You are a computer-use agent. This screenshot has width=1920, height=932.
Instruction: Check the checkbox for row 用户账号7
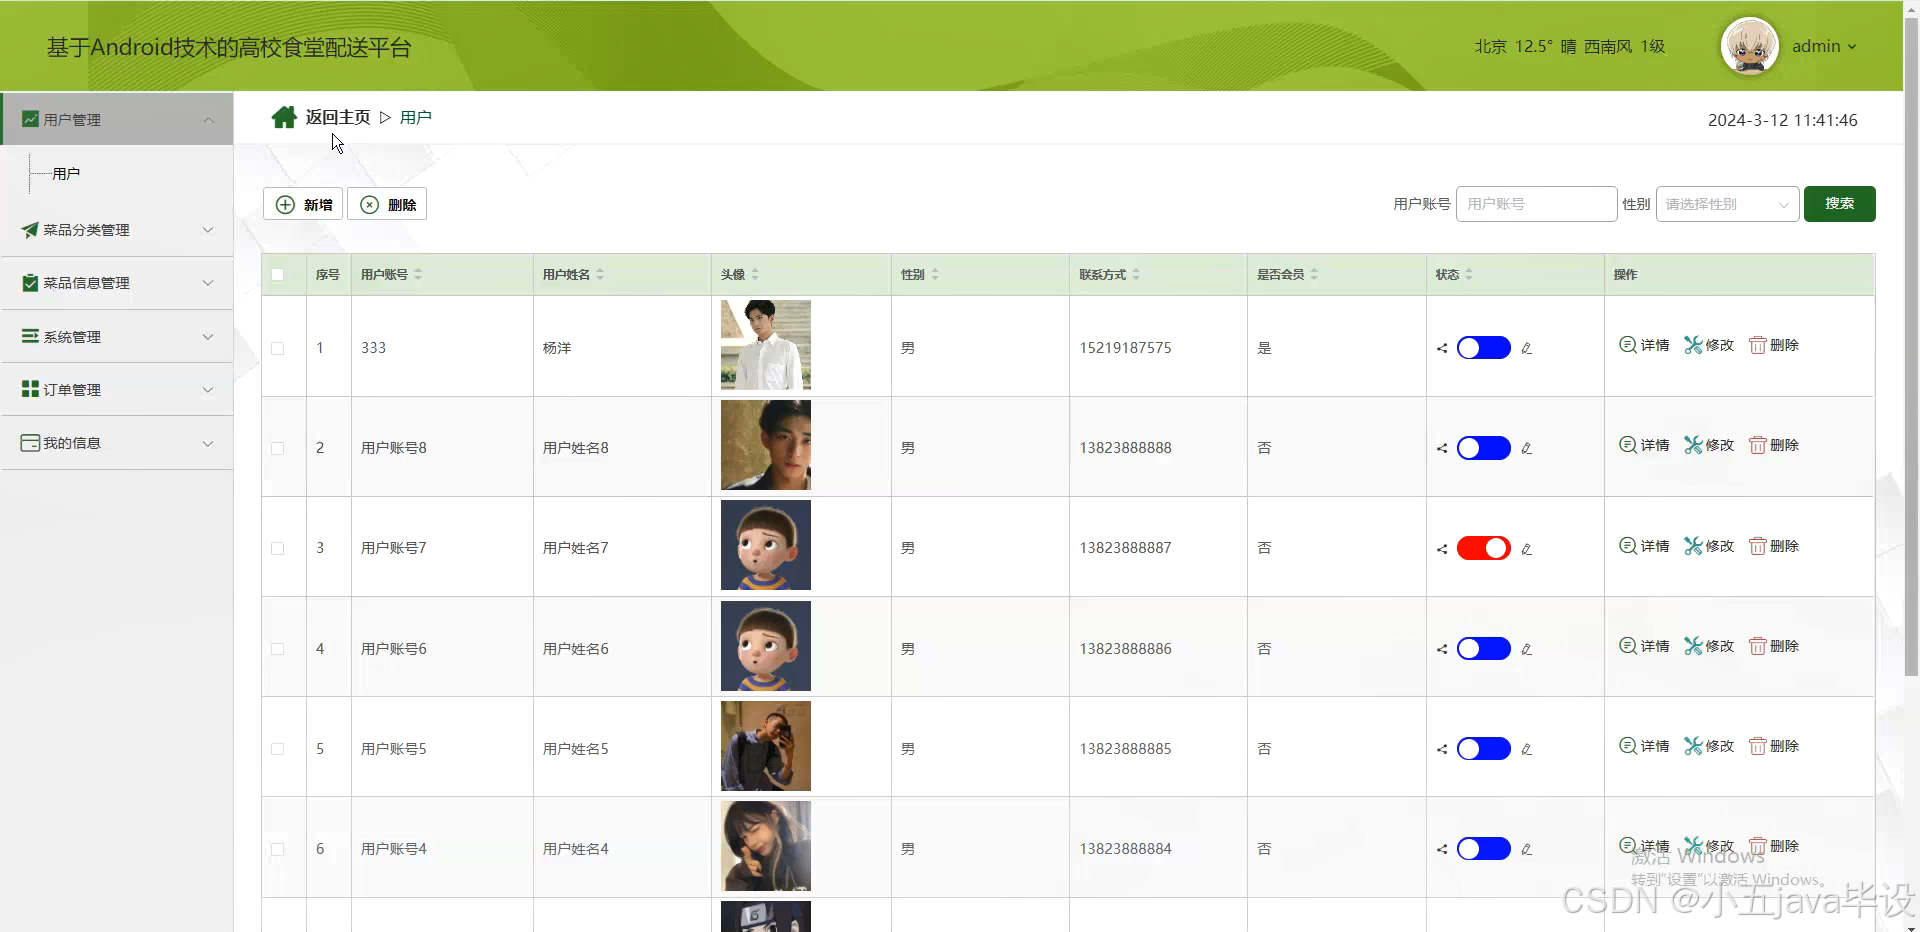click(x=278, y=549)
